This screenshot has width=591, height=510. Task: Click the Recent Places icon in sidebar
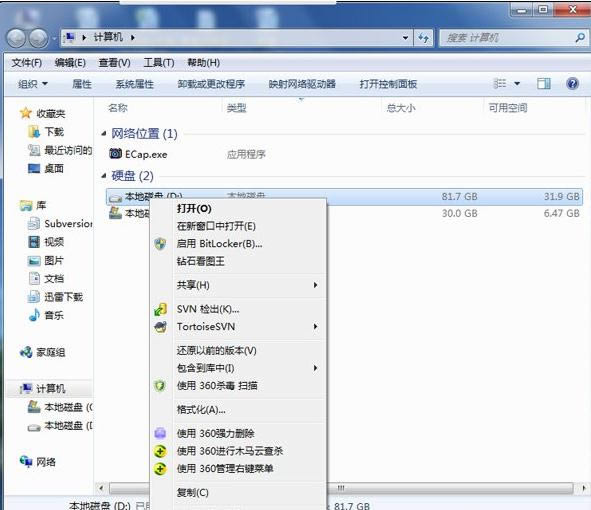(34, 150)
